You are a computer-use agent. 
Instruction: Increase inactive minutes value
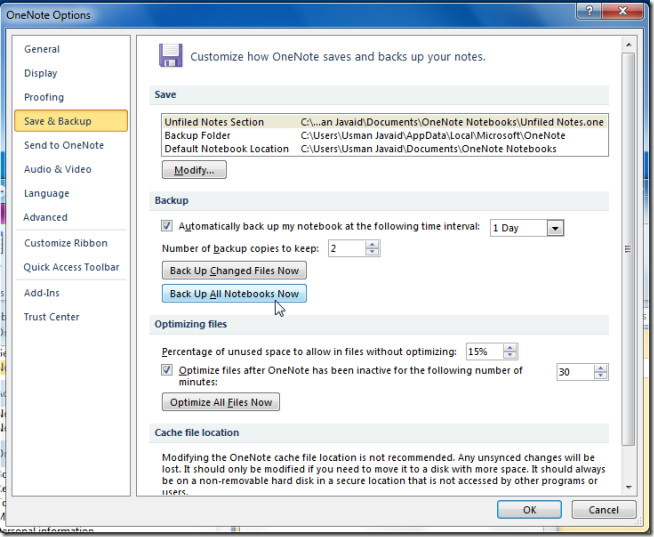[x=601, y=368]
